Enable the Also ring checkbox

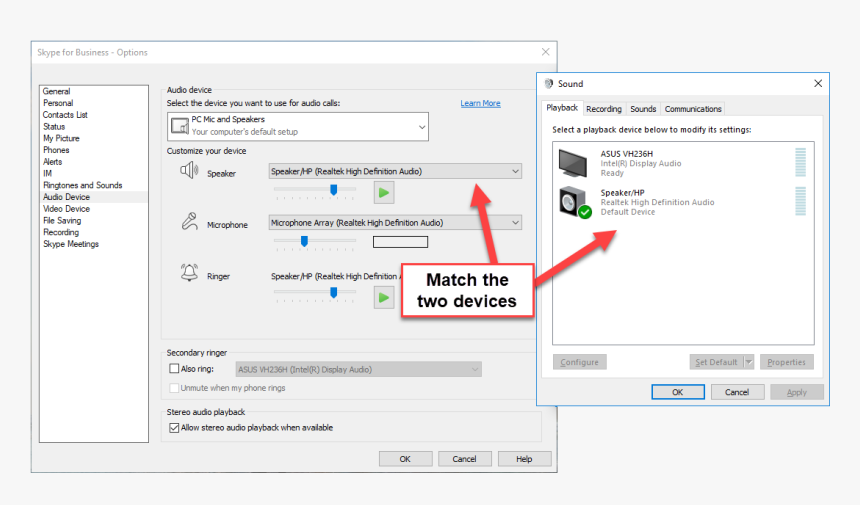[174, 368]
